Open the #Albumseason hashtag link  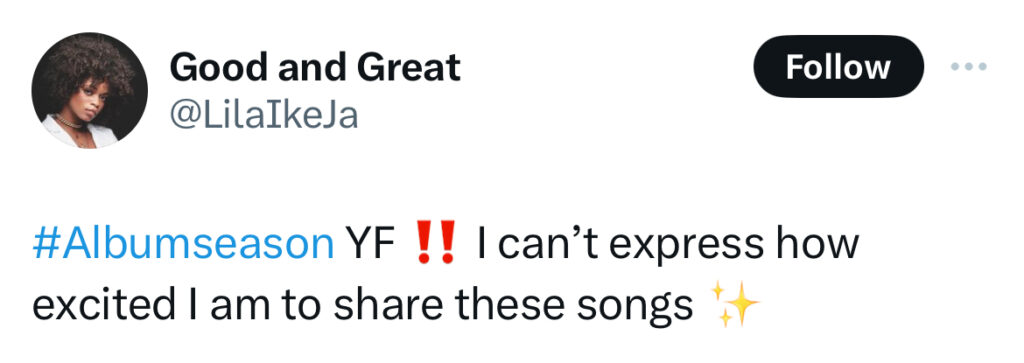pos(183,244)
